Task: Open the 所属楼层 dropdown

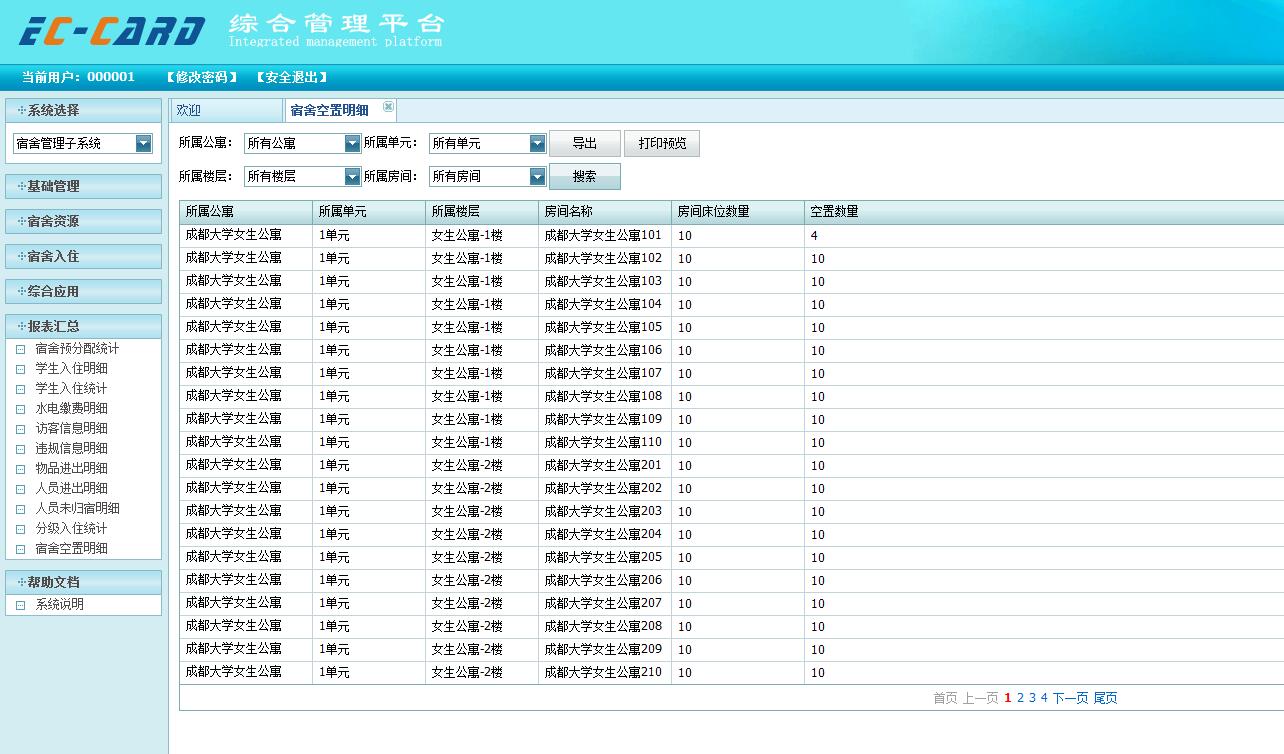Action: pos(352,177)
